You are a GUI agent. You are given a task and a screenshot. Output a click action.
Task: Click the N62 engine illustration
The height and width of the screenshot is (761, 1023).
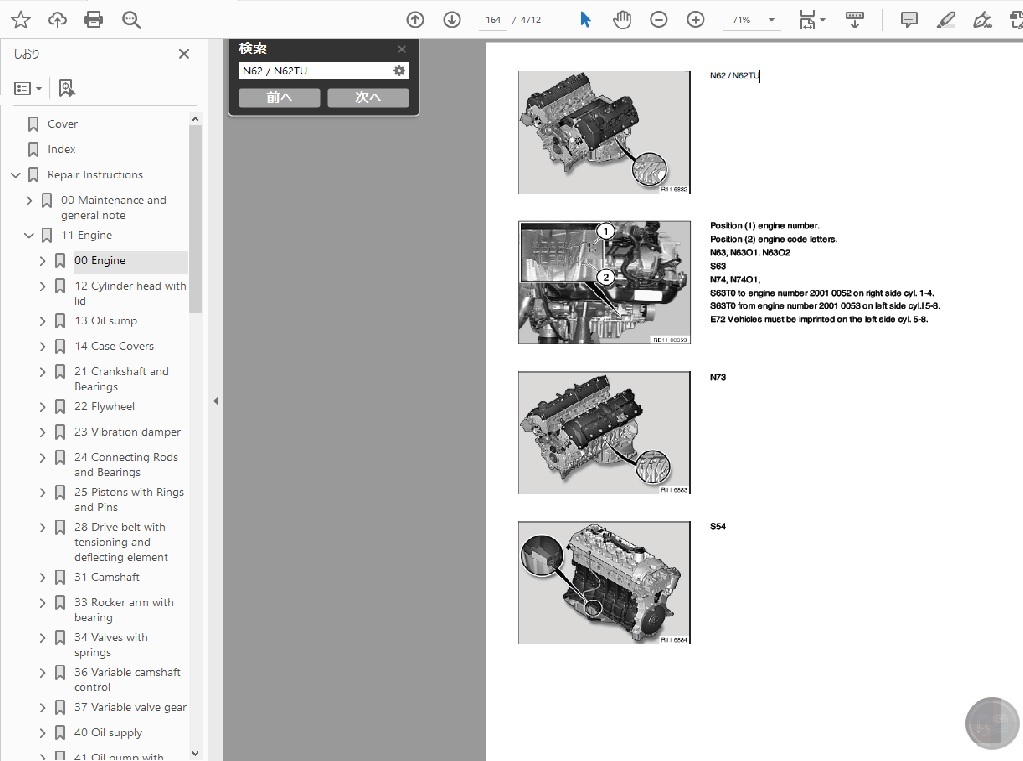604,132
